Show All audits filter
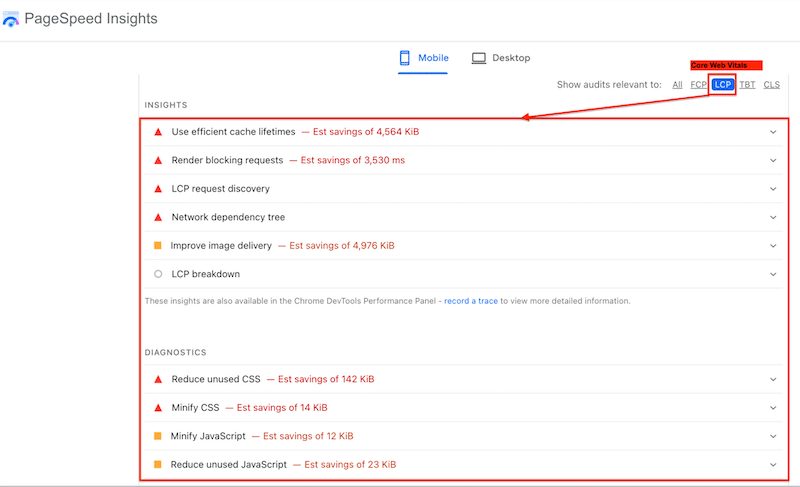800x487 pixels. [x=677, y=85]
